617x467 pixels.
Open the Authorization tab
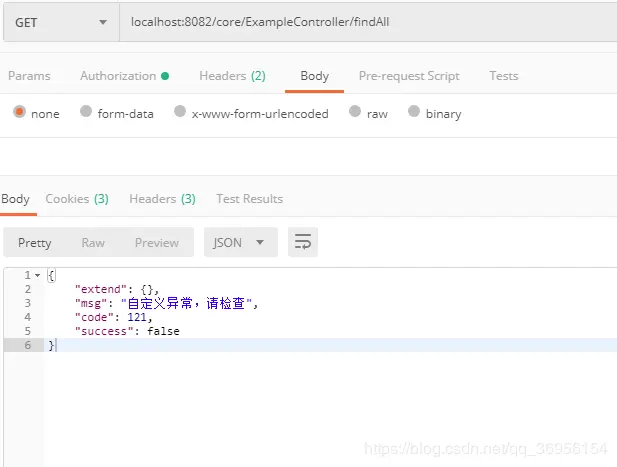(x=118, y=76)
